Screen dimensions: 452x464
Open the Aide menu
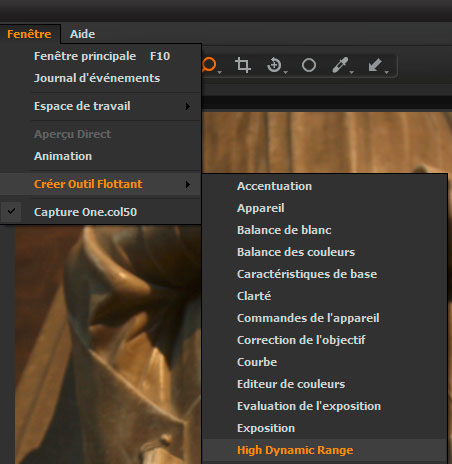[82, 34]
